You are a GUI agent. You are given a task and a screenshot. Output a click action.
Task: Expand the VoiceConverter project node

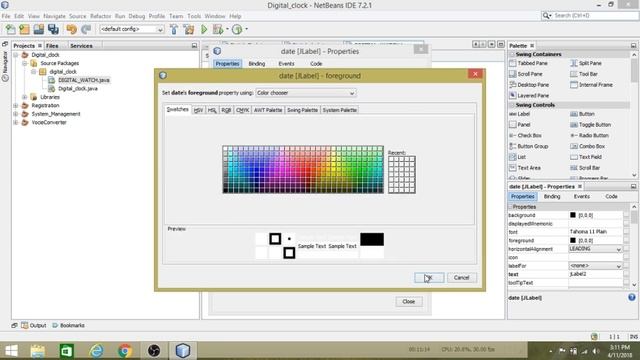pyautogui.click(x=16, y=122)
